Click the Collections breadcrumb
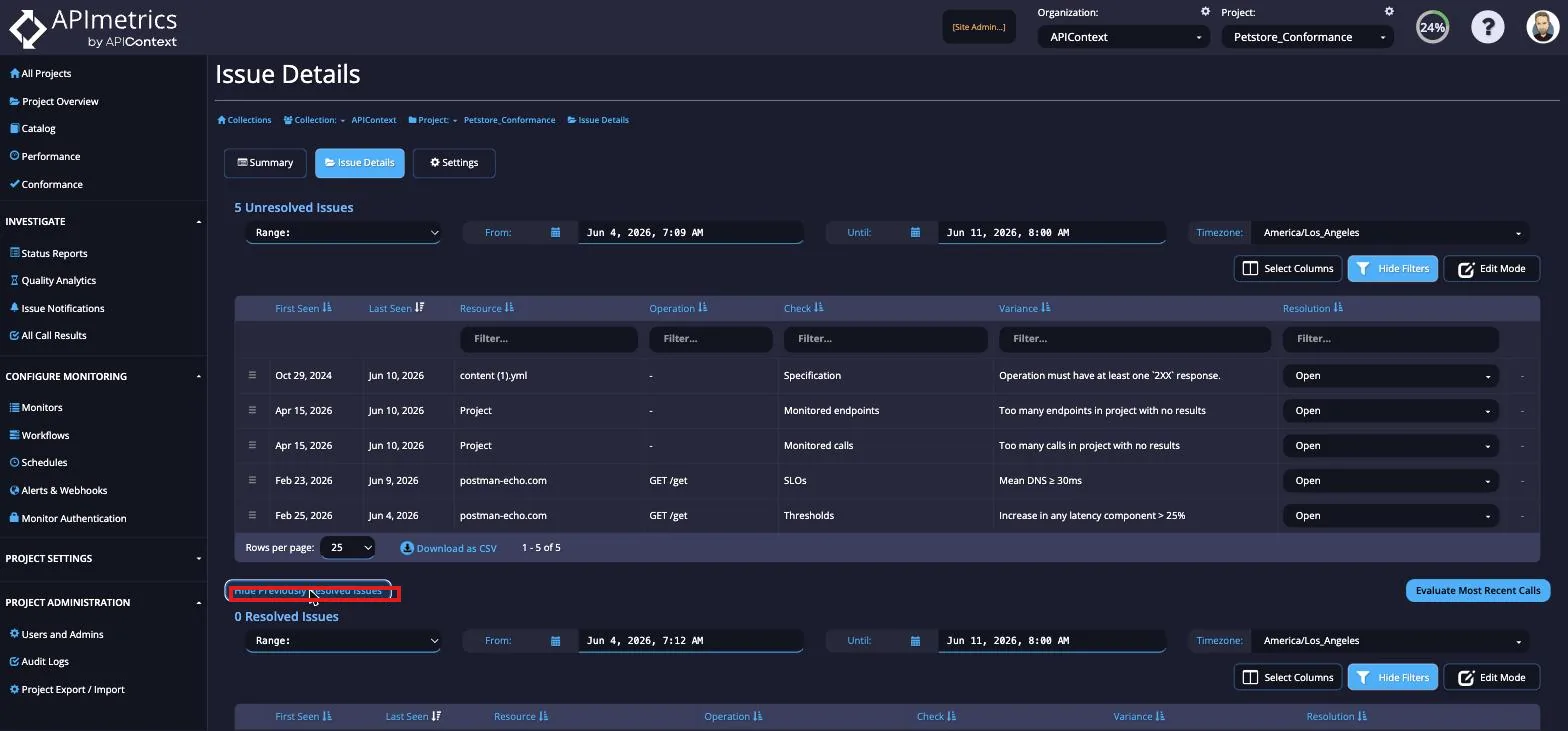This screenshot has width=1568, height=731. coord(244,120)
